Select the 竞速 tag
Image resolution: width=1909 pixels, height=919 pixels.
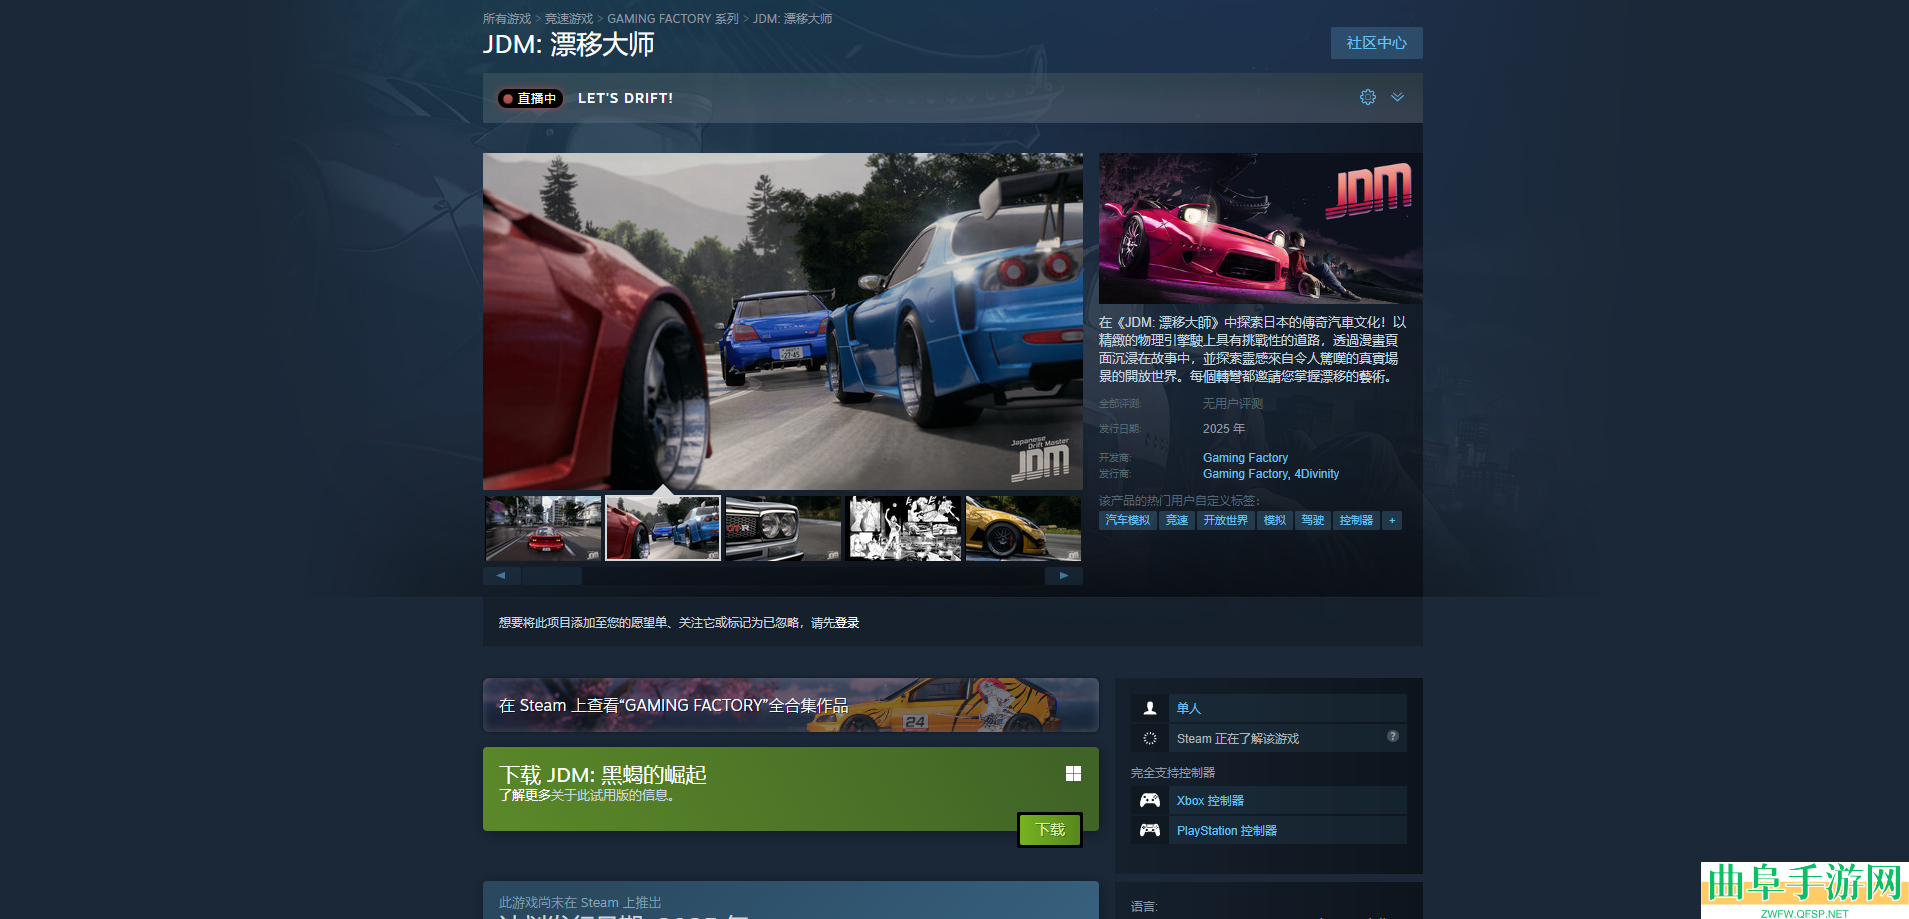point(1177,520)
